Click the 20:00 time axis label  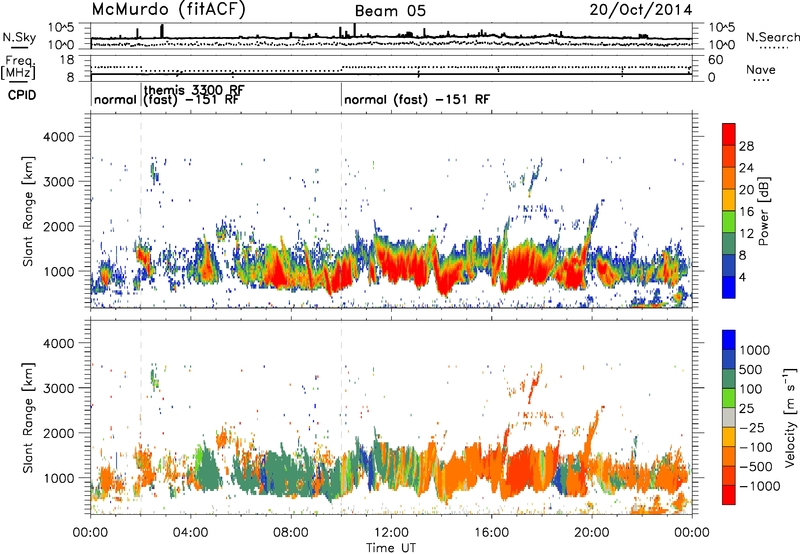click(x=591, y=533)
